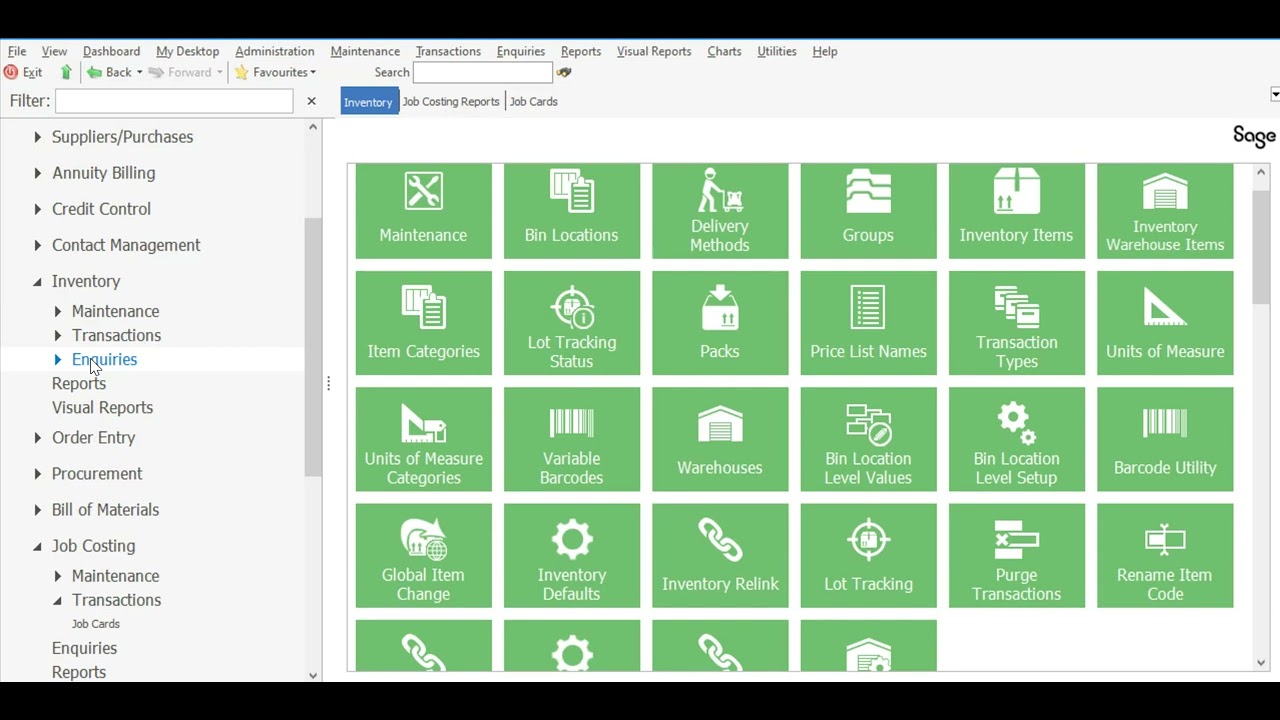Open the Lot Tracking Status tile
Screen dimensions: 1280x720
[x=571, y=323]
